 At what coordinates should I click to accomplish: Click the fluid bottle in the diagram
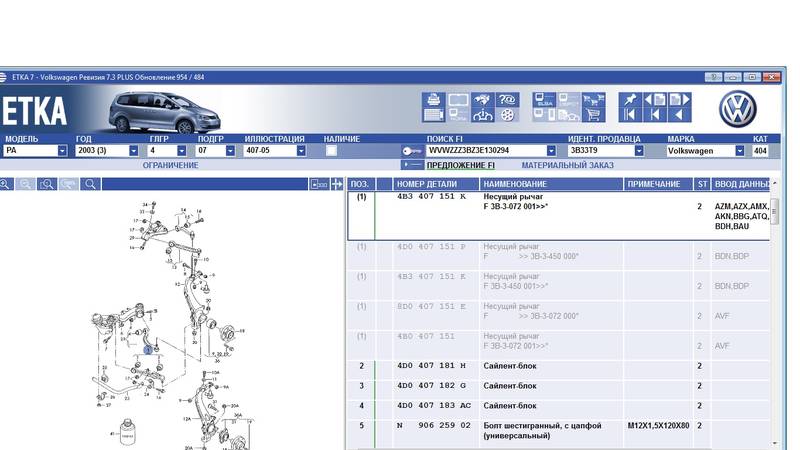tap(127, 433)
